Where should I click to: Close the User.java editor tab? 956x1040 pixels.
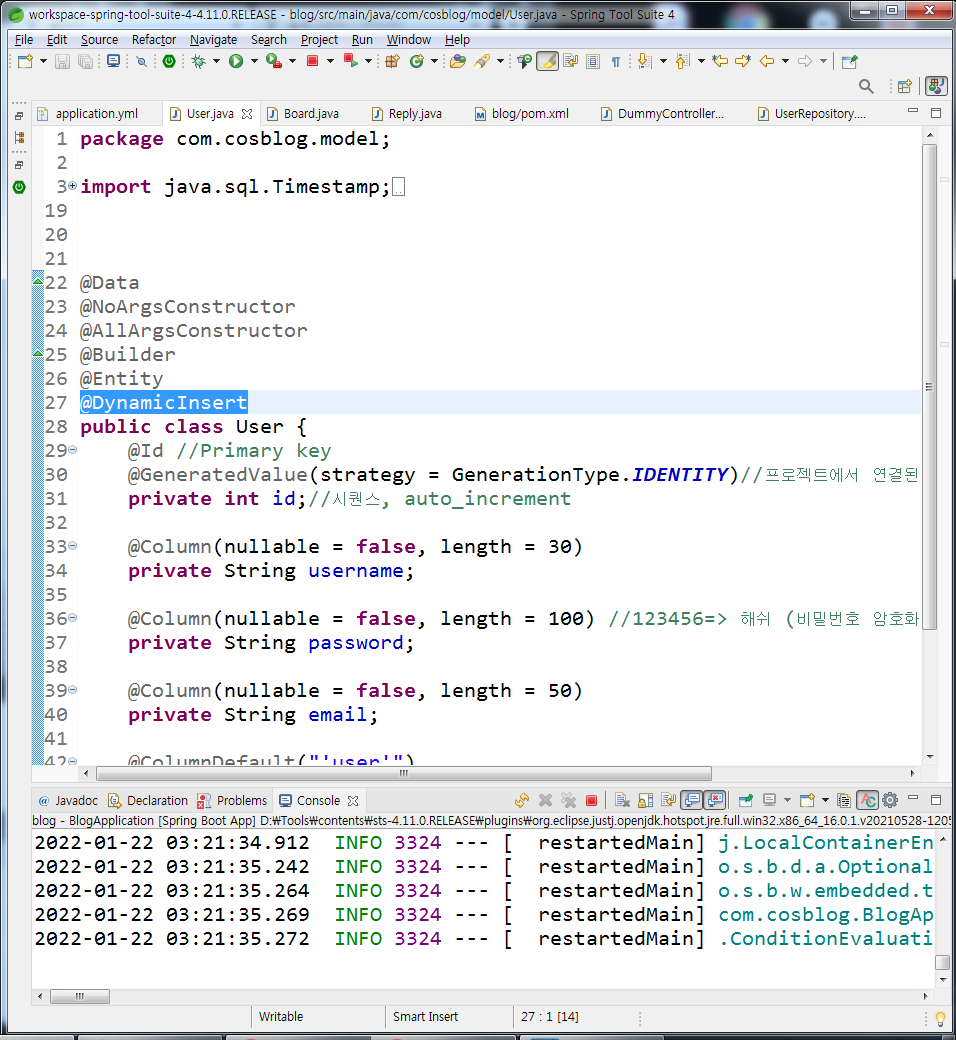(x=247, y=114)
